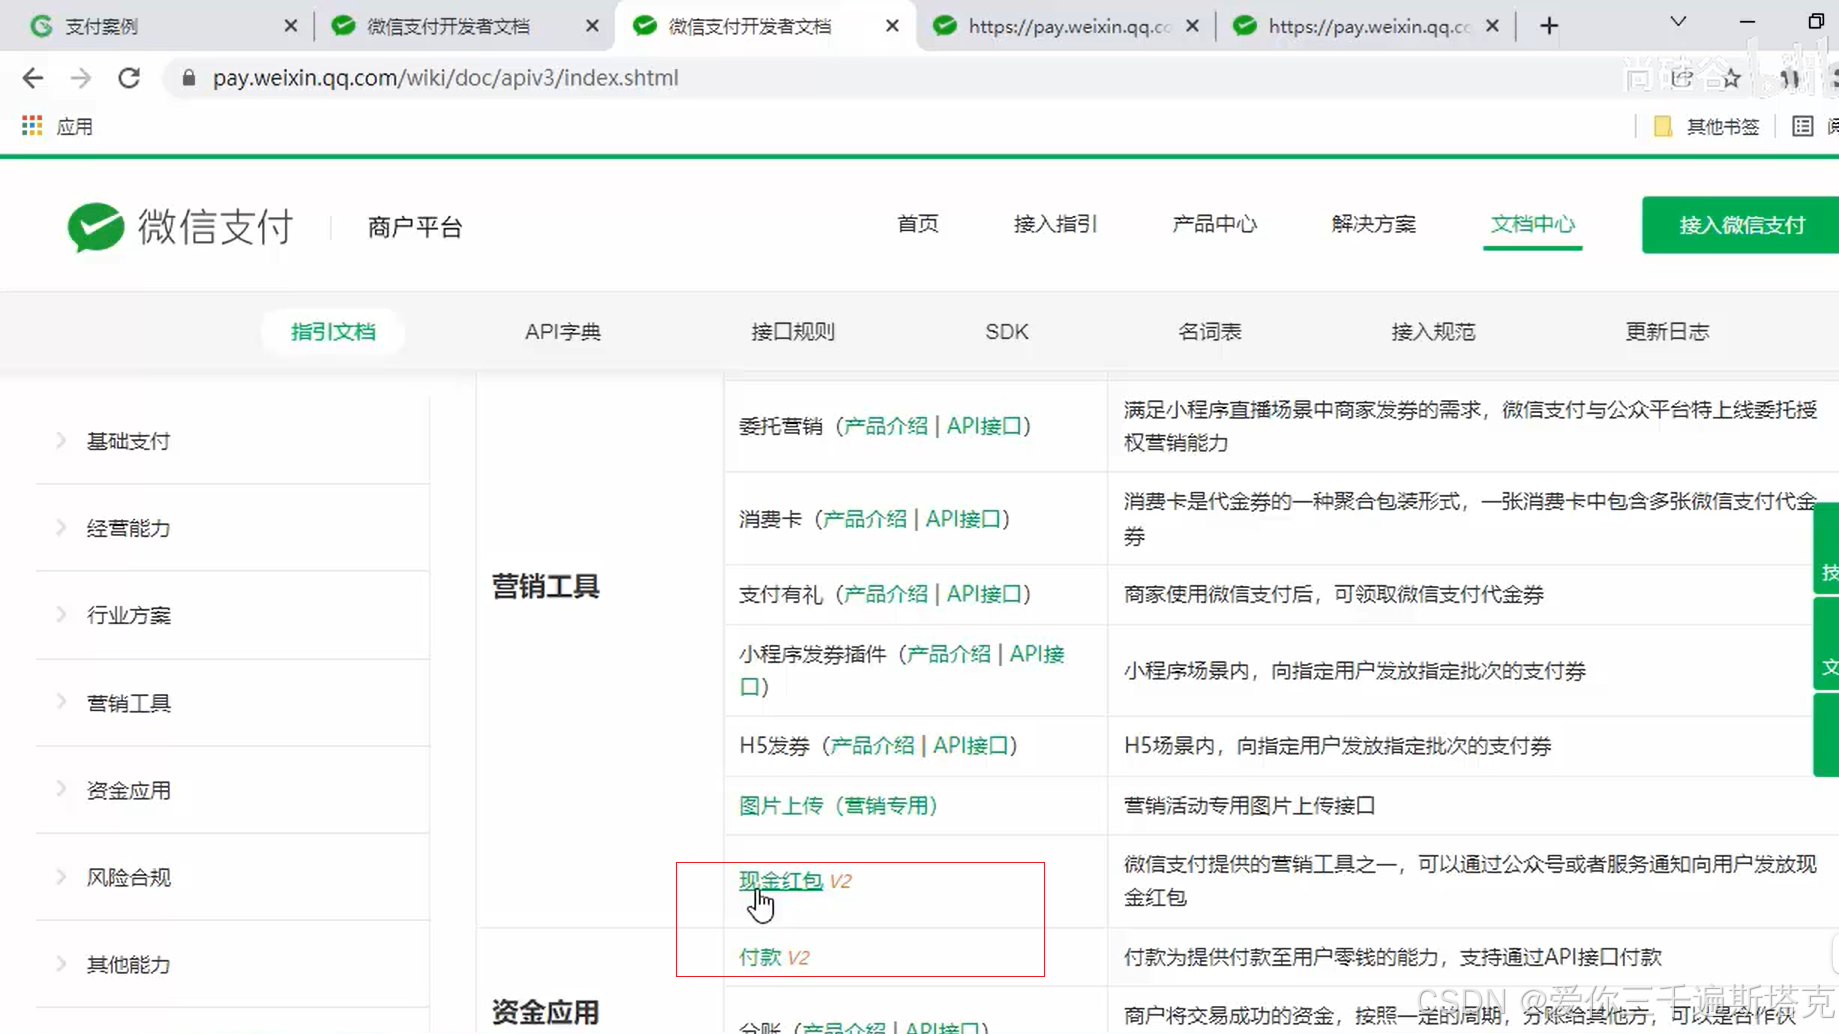Open a new browser tab with the plus button
Screen dimensions: 1839x1034
click(x=1547, y=25)
